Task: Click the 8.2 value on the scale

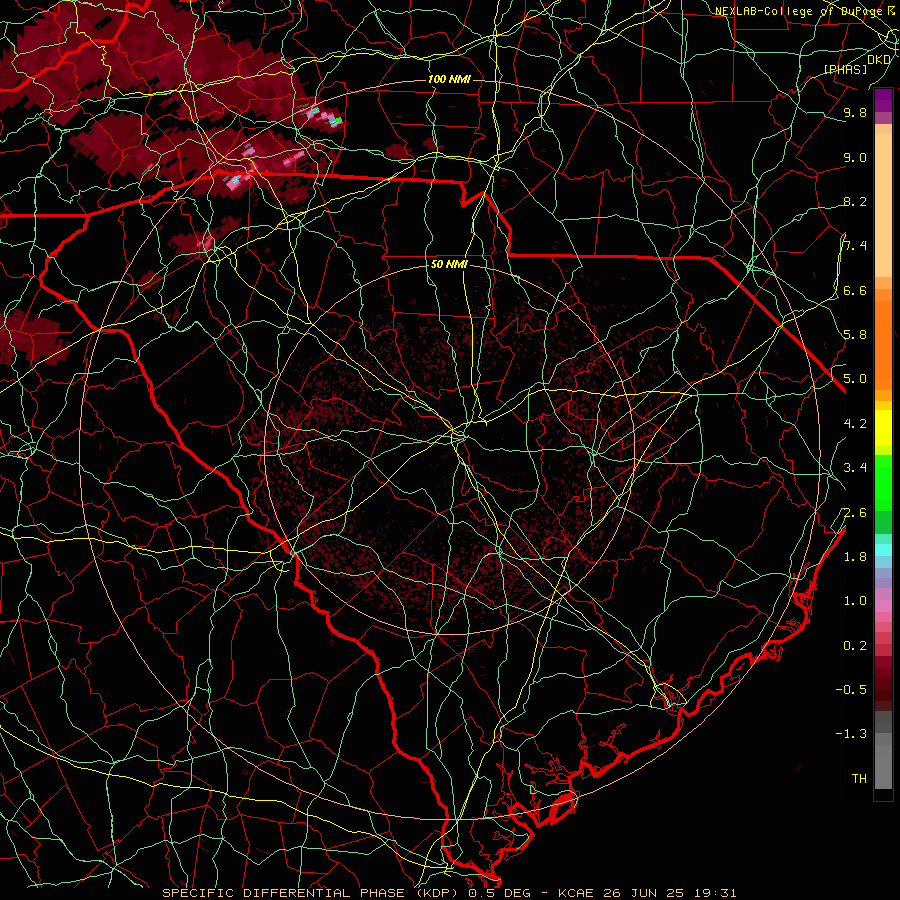Action: [855, 201]
